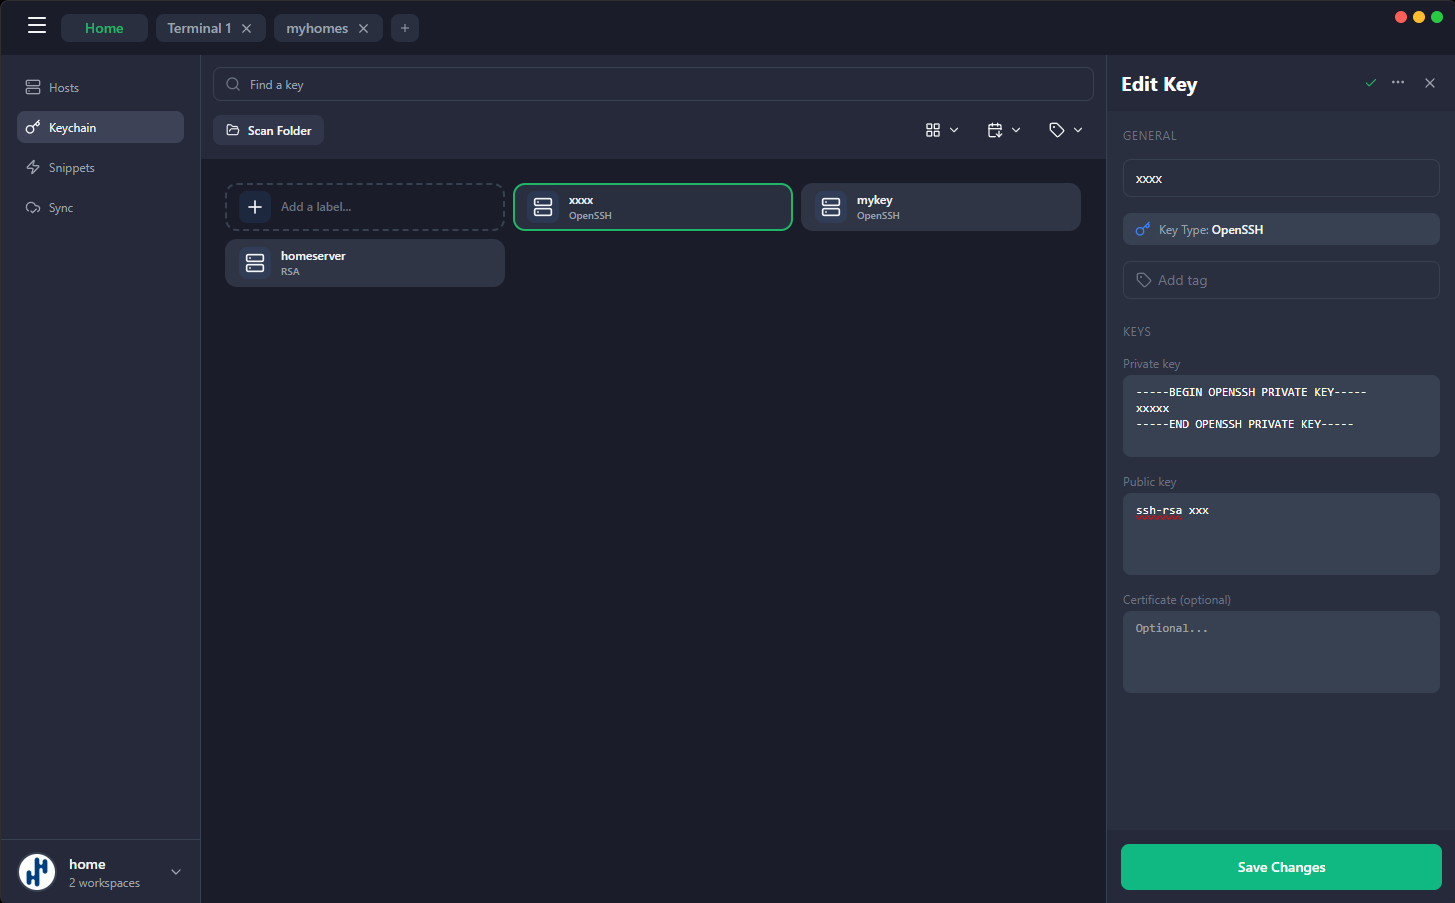Open the Snippets section in the sidebar
Screen dimensions: 1455x903
click(34, 167)
